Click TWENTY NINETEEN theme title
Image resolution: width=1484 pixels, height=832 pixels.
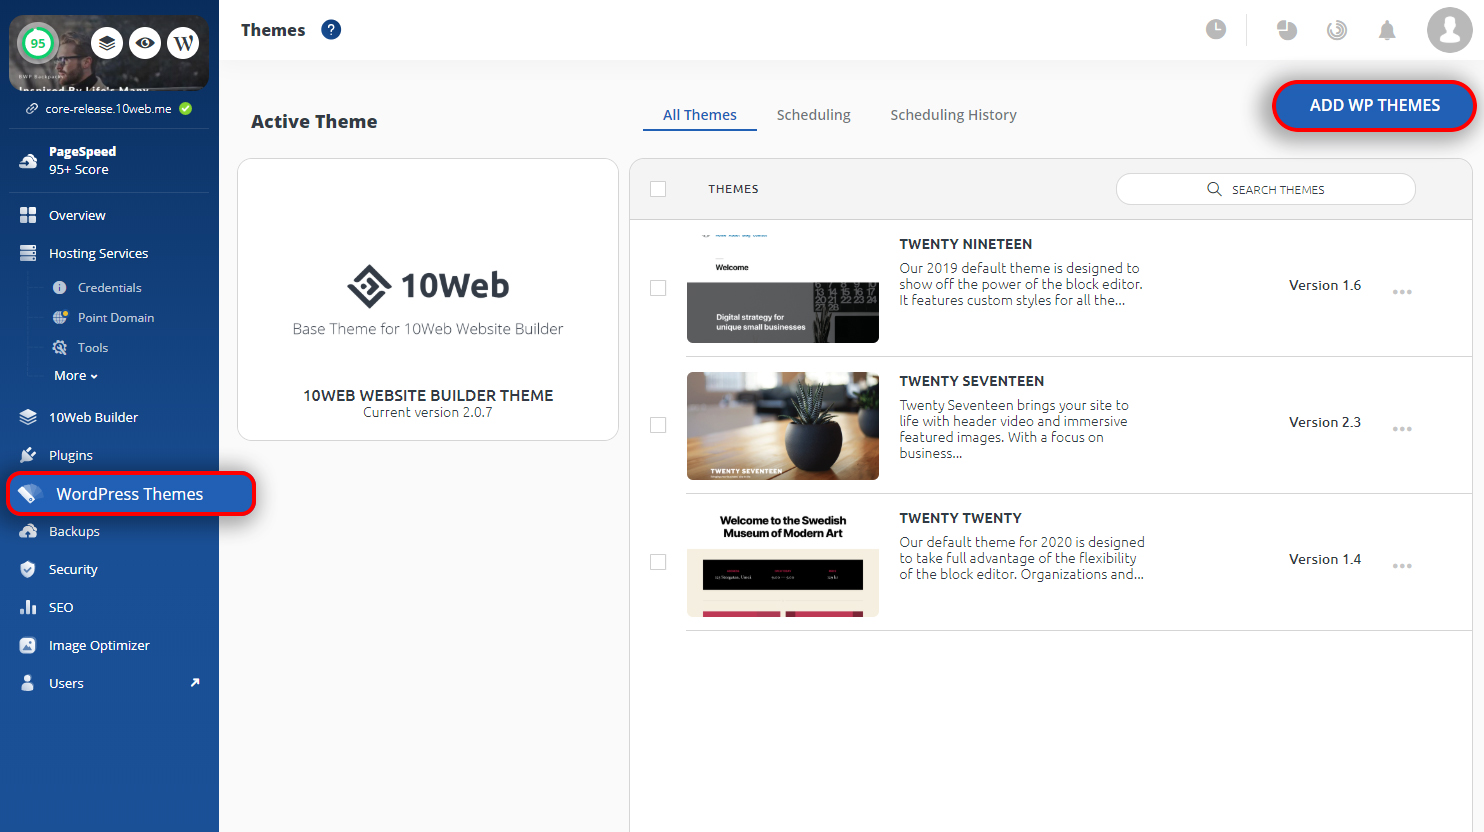coord(966,244)
